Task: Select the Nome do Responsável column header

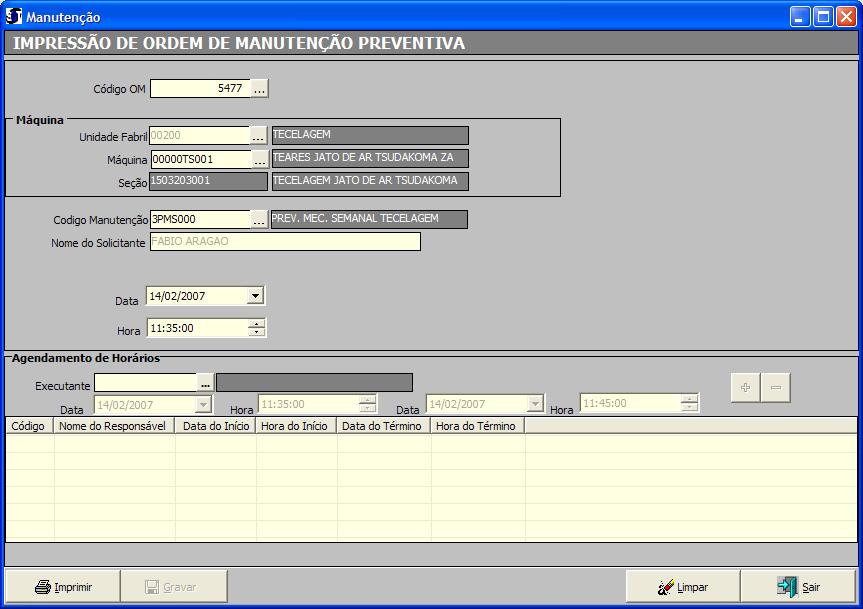Action: click(114, 426)
